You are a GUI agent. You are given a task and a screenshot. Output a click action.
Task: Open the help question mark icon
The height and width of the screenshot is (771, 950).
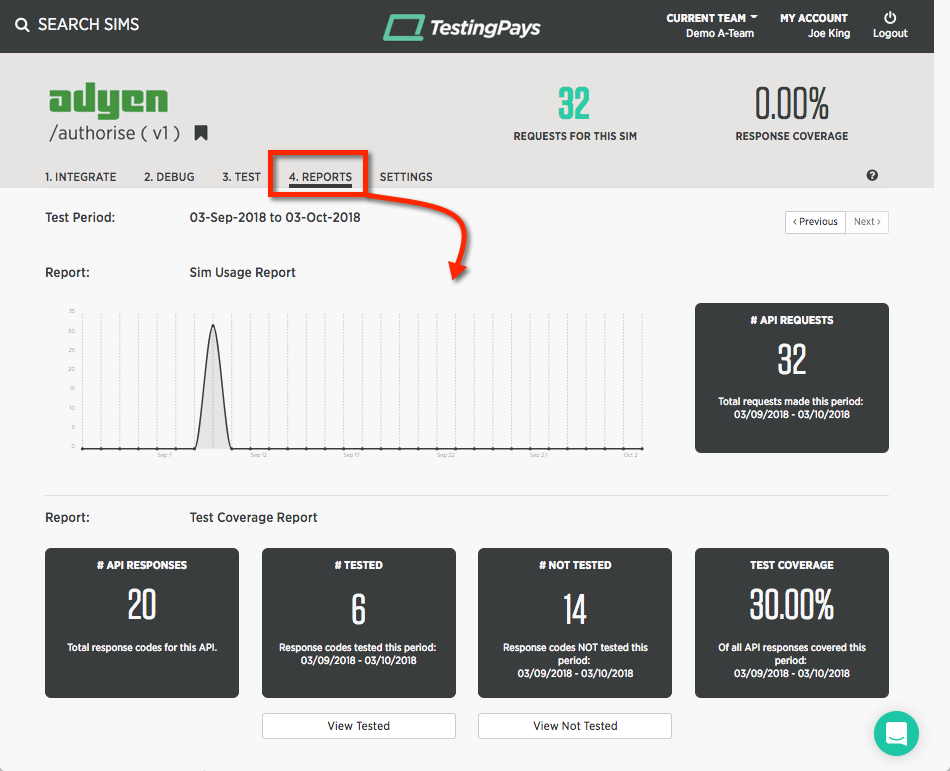[x=872, y=175]
